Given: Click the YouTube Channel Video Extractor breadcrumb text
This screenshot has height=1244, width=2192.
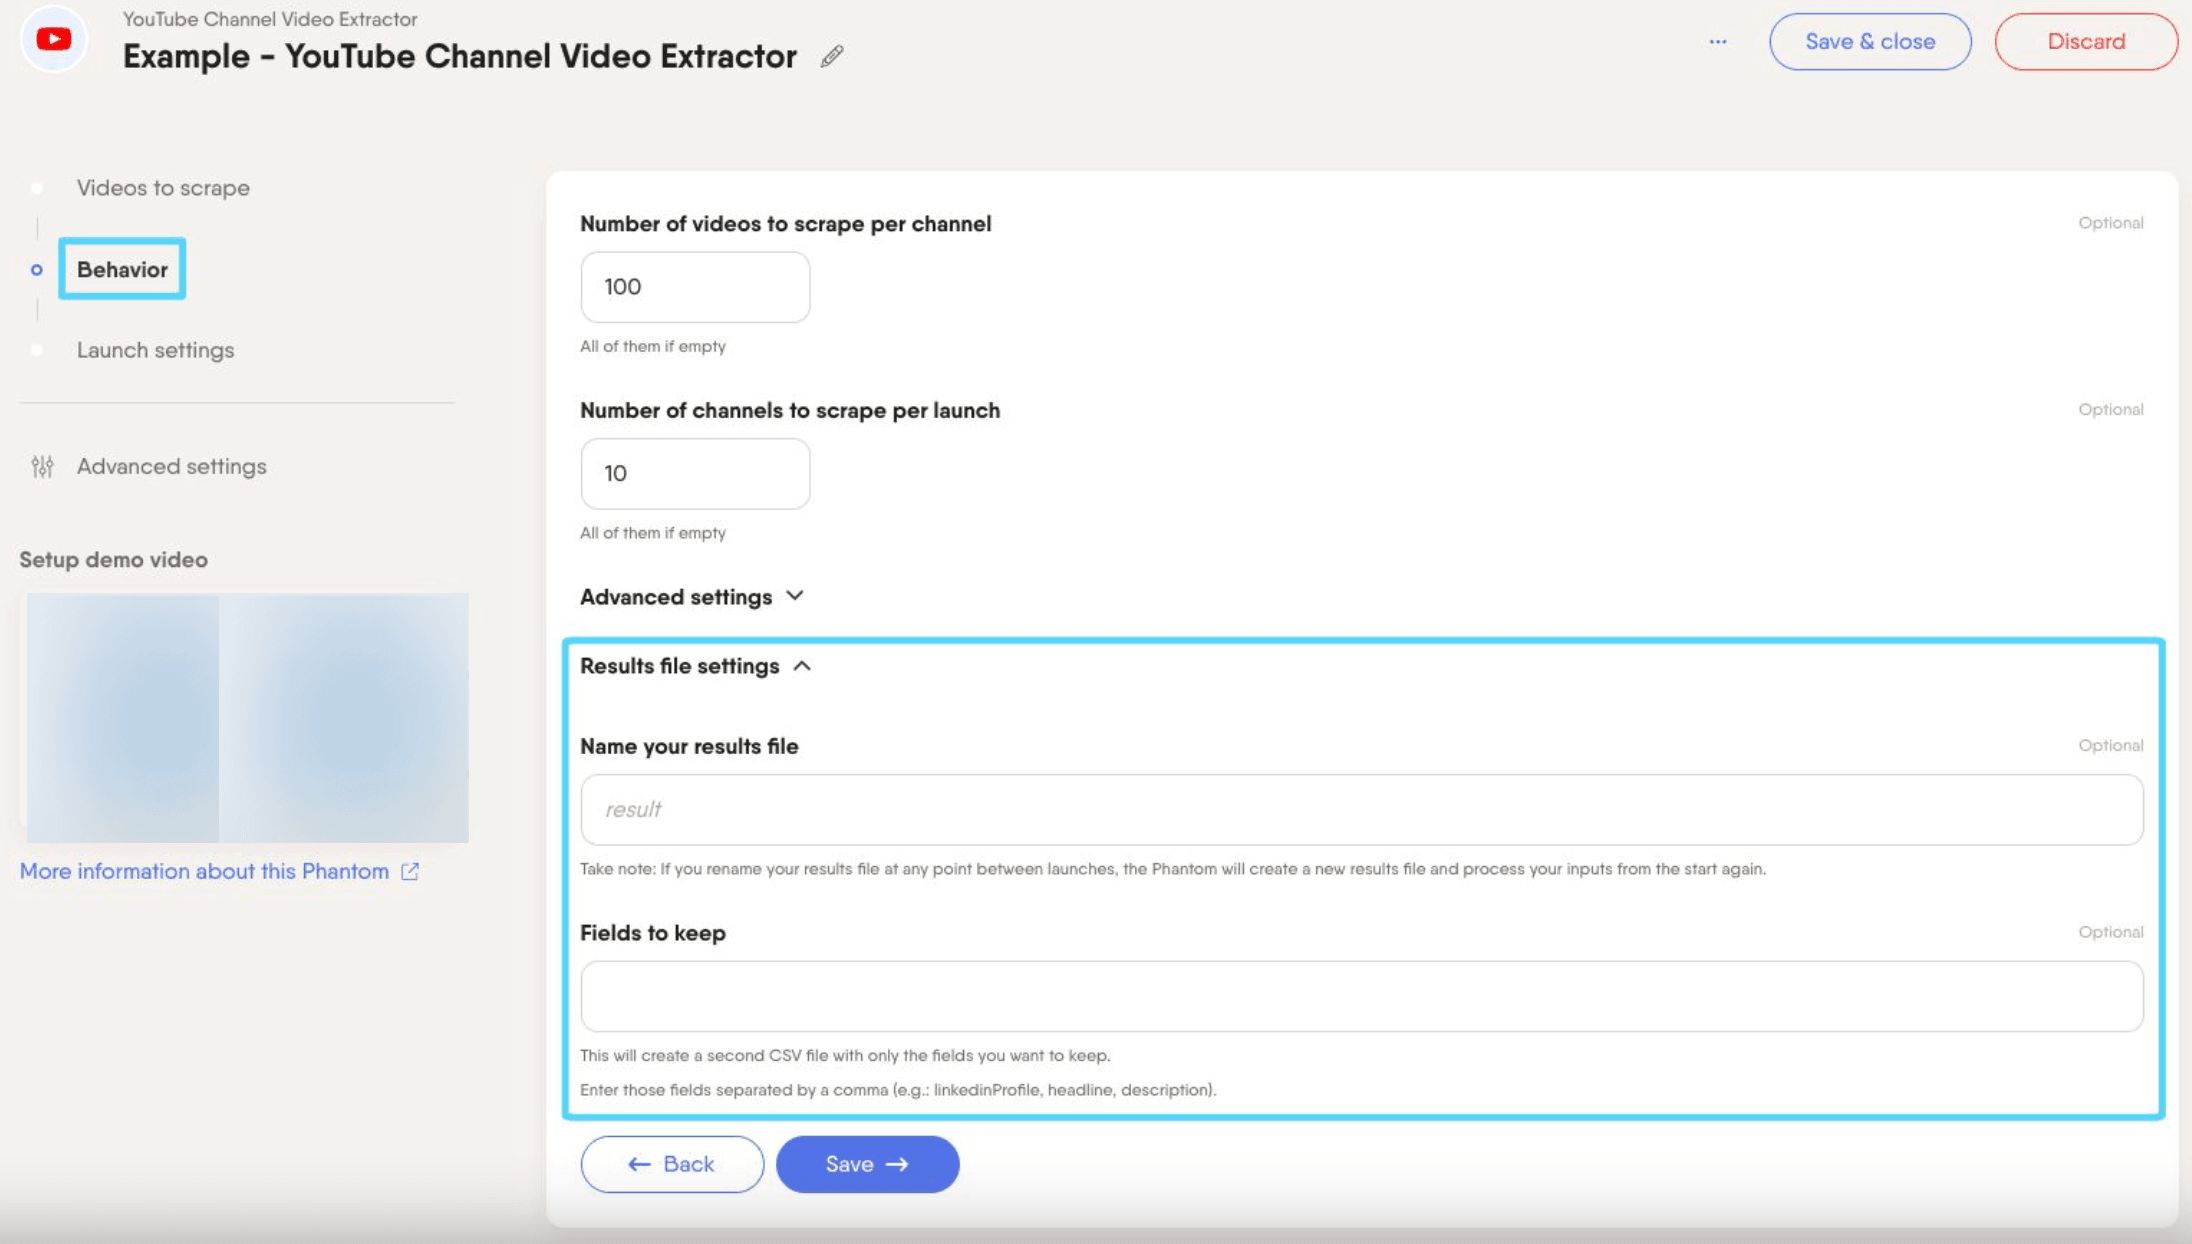Looking at the screenshot, I should (x=270, y=19).
